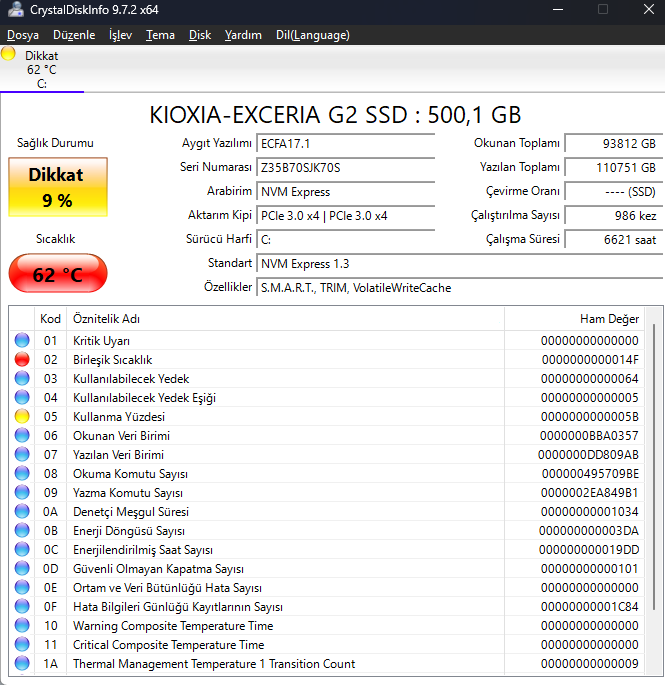The image size is (665, 685).
Task: Click the Yazılan Toplamı value 110751 GB
Action: [x=613, y=168]
